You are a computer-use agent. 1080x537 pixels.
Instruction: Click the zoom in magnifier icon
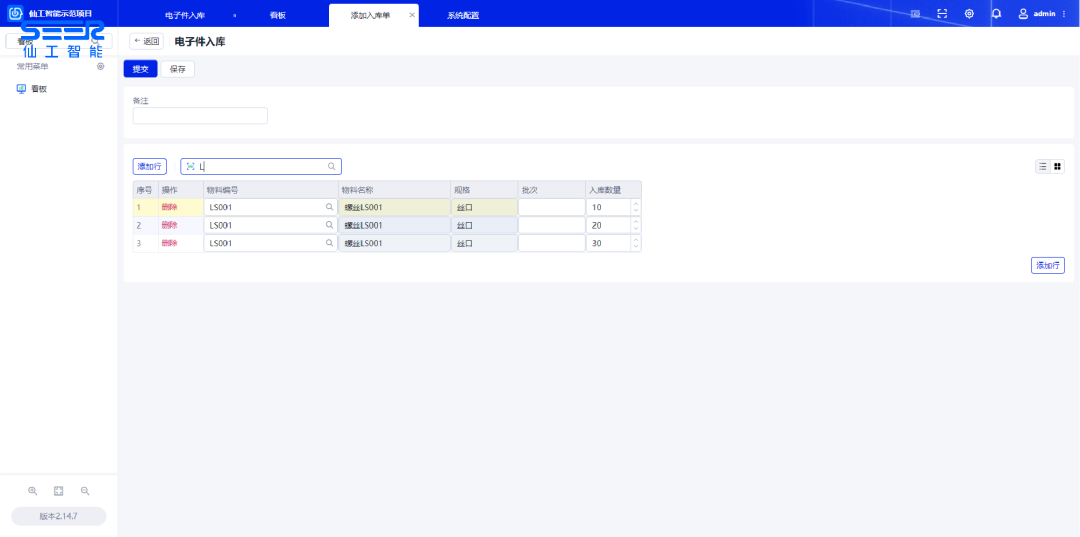point(32,491)
